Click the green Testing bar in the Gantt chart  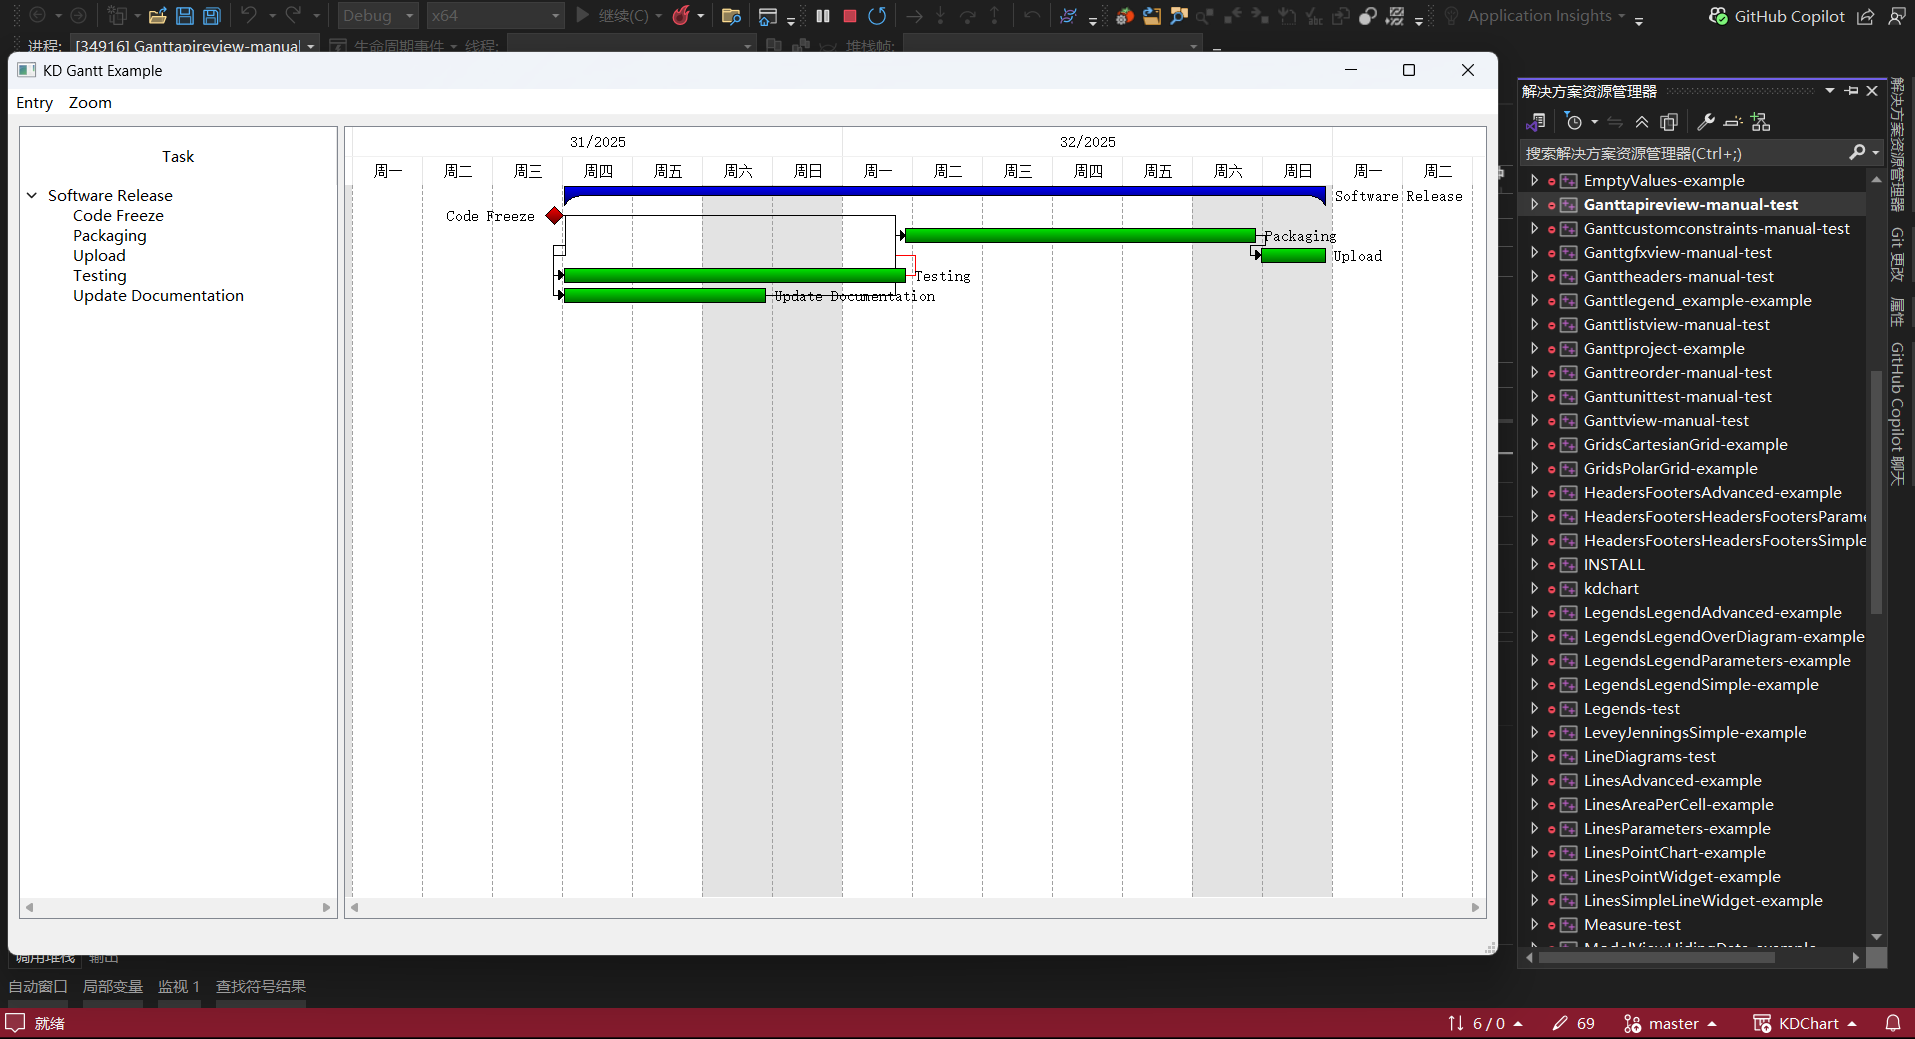735,275
